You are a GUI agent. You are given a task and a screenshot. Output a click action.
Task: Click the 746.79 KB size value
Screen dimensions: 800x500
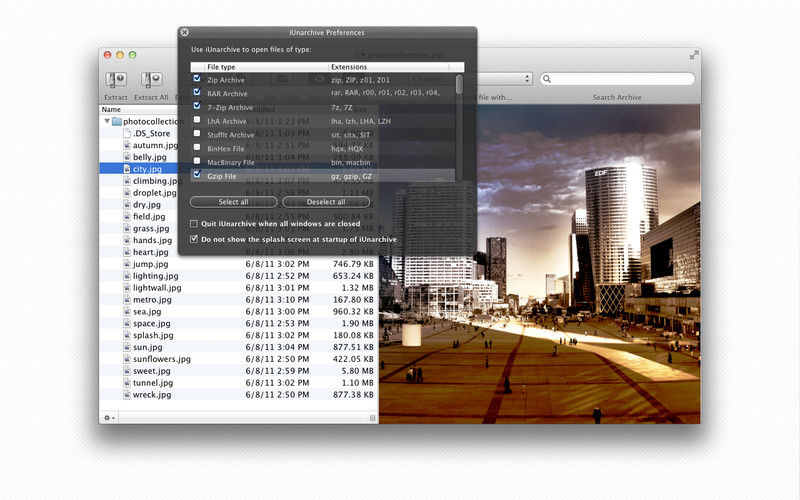pyautogui.click(x=353, y=264)
